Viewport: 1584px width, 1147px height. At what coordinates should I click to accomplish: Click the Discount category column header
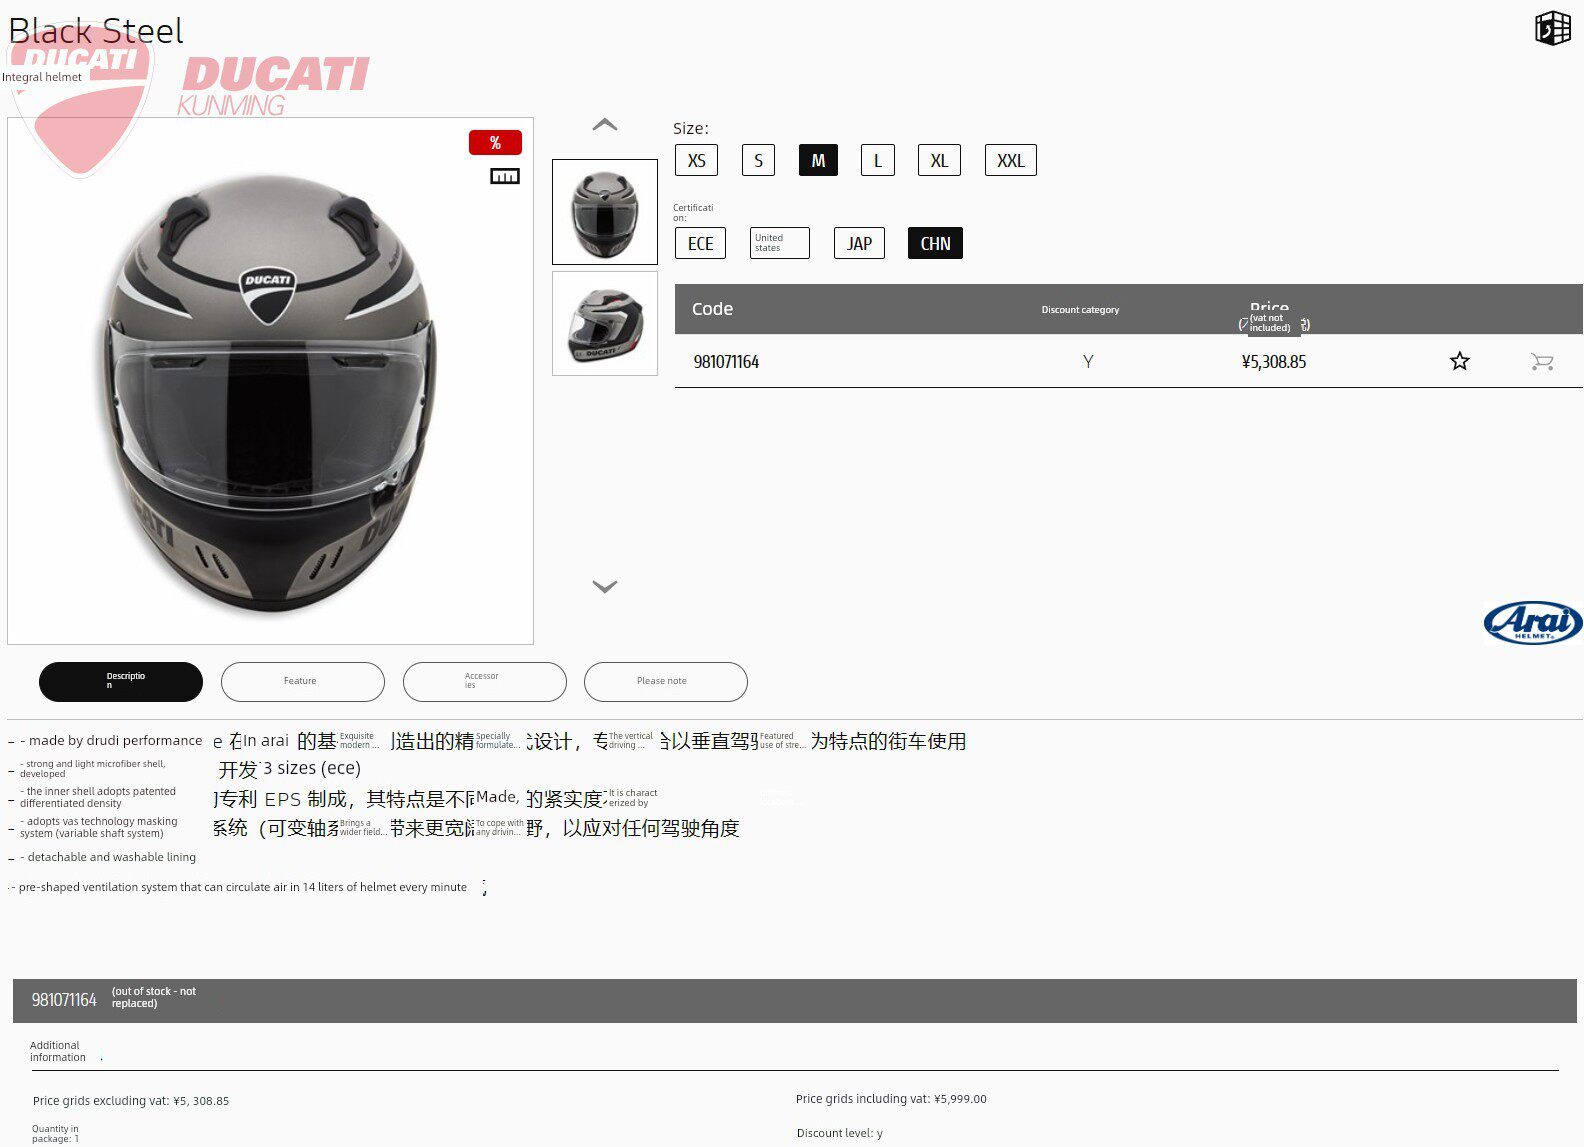point(1080,310)
